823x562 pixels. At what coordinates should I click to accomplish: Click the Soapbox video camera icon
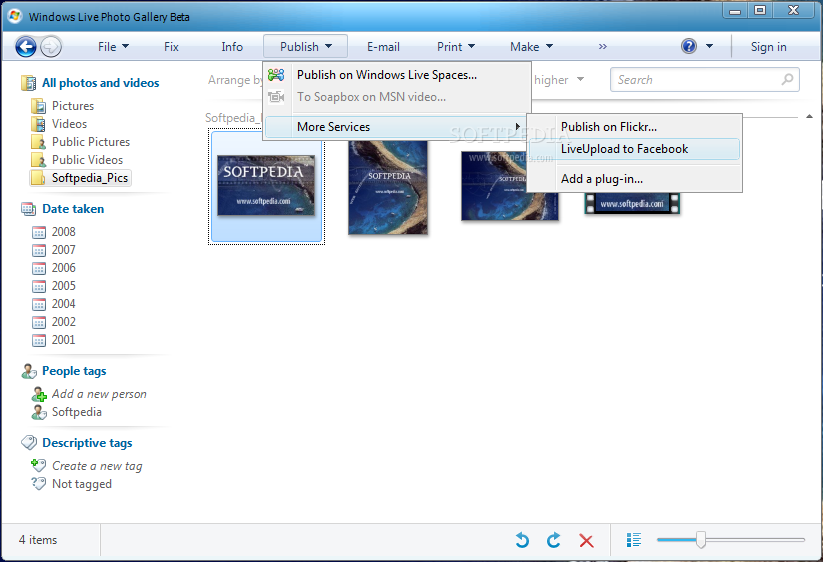tap(276, 97)
